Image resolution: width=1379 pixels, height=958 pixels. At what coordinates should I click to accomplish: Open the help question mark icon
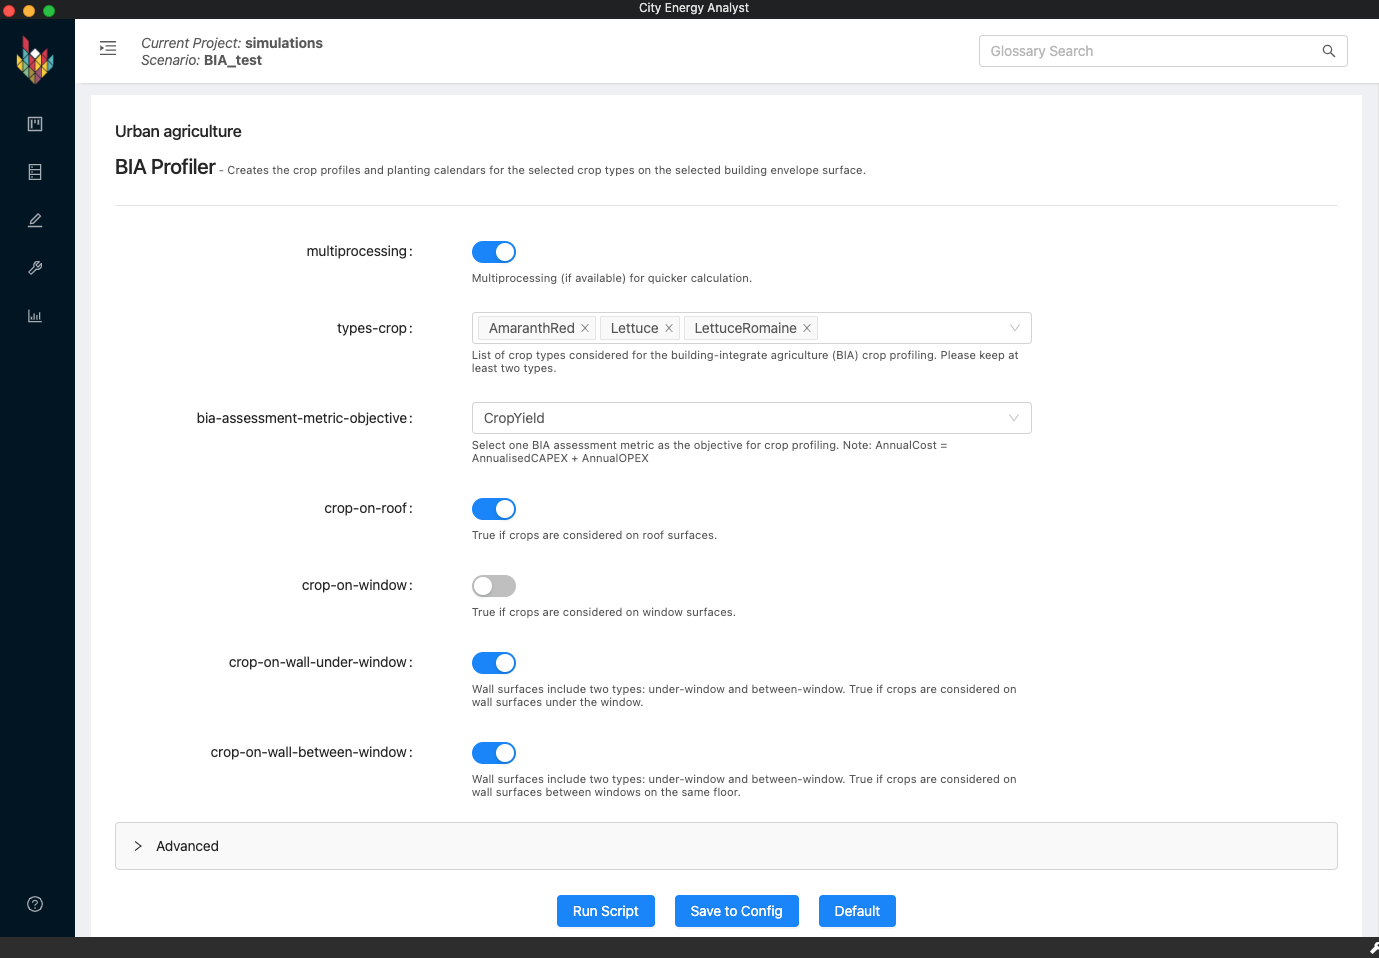tap(35, 904)
